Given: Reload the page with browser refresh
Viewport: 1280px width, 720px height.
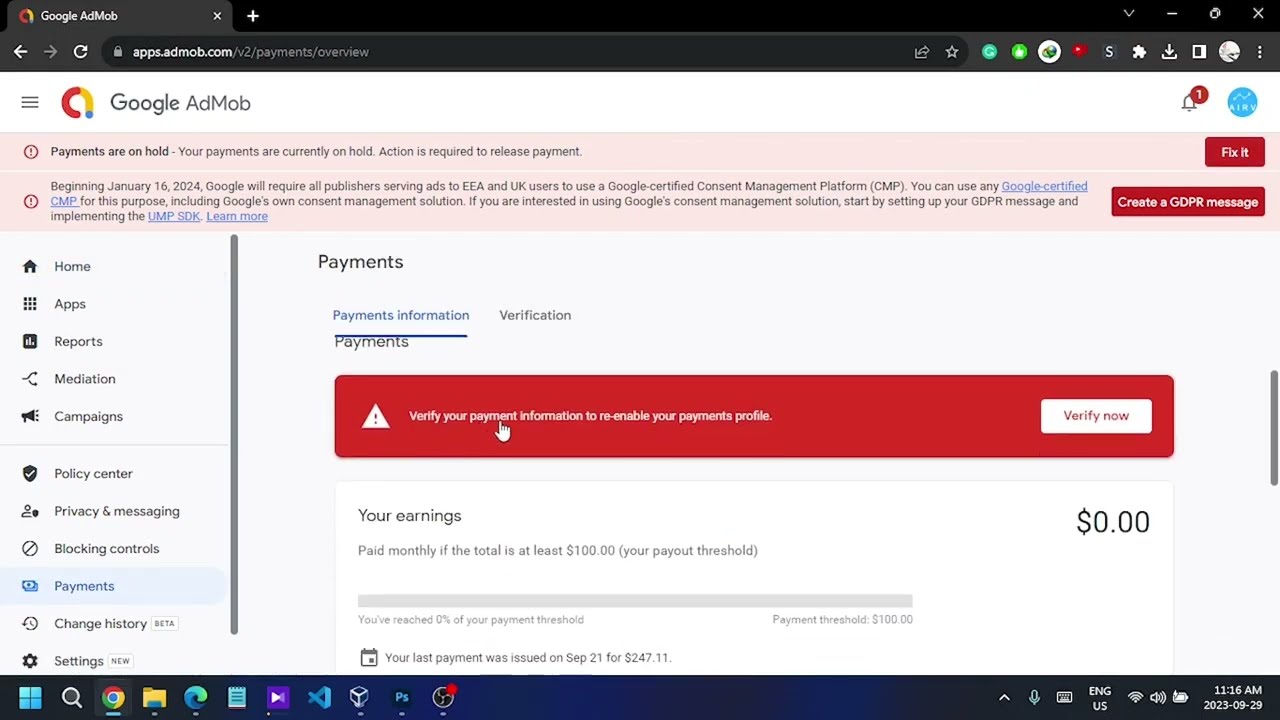Looking at the screenshot, I should 81,52.
